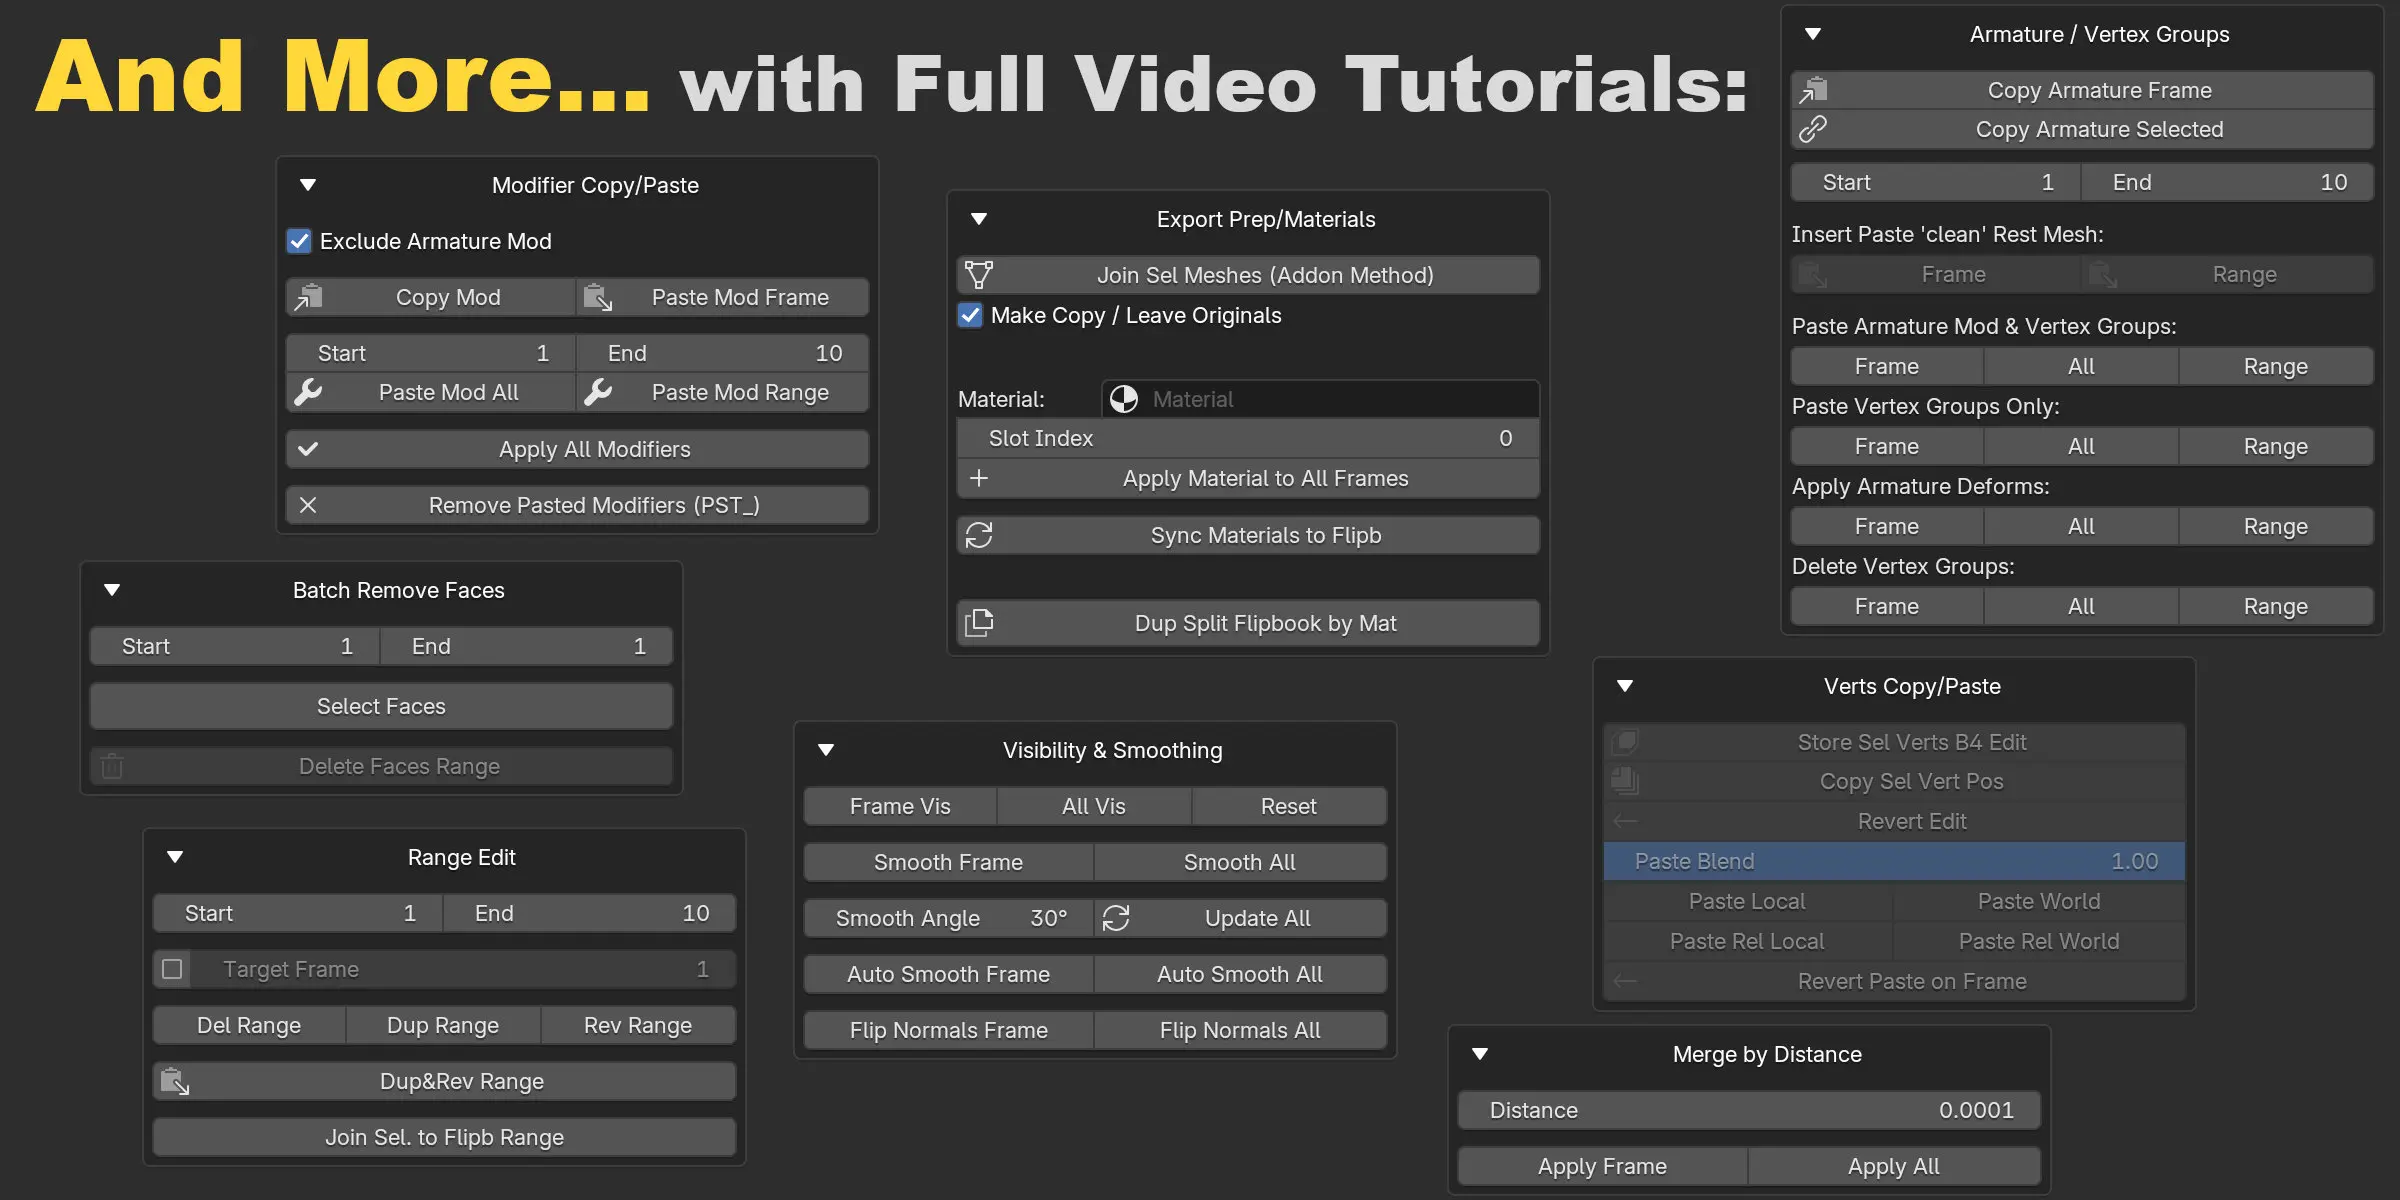Click Frame under Paste Armature Mod & Vertex Groups
This screenshot has width=2400, height=1200.
pyautogui.click(x=1887, y=366)
